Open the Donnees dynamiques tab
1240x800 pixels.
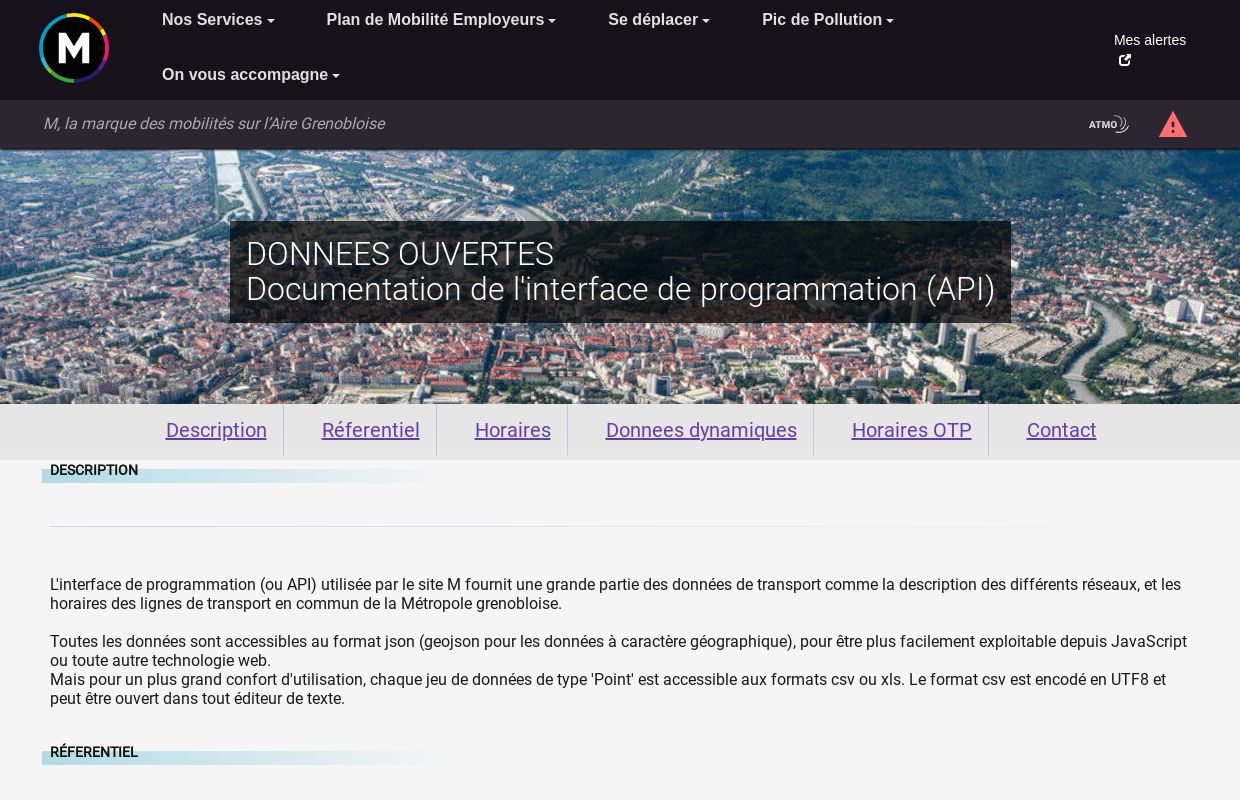point(701,430)
